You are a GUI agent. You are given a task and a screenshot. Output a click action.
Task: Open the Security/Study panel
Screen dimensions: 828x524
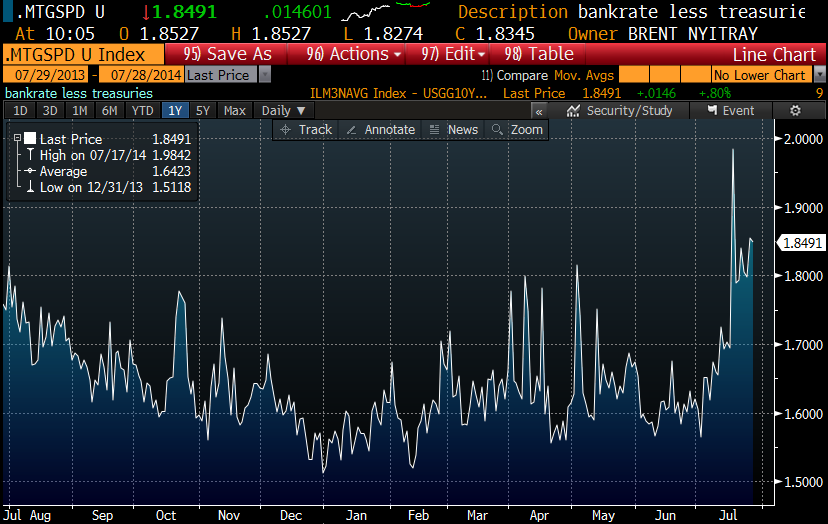(x=619, y=111)
